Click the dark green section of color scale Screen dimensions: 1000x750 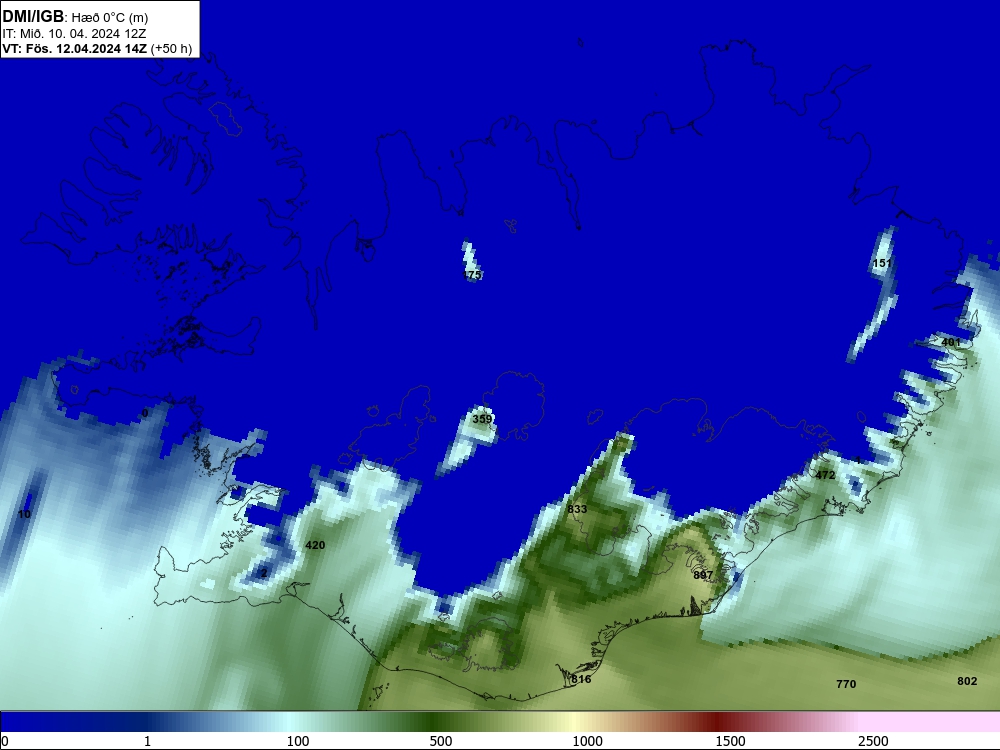coord(434,721)
